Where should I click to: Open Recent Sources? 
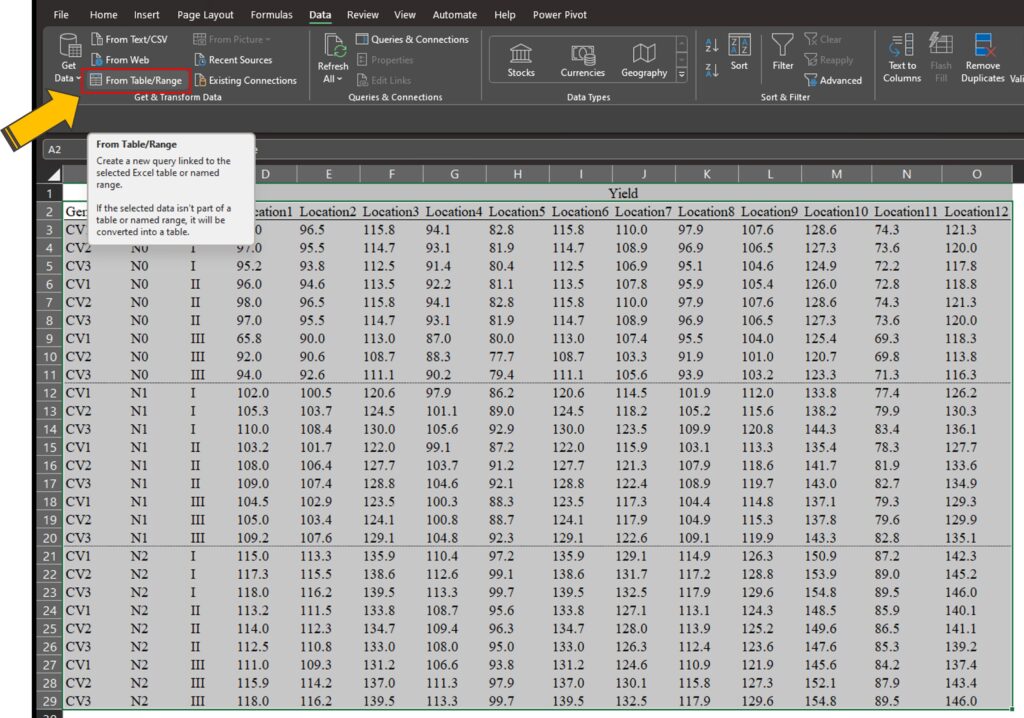coord(239,60)
